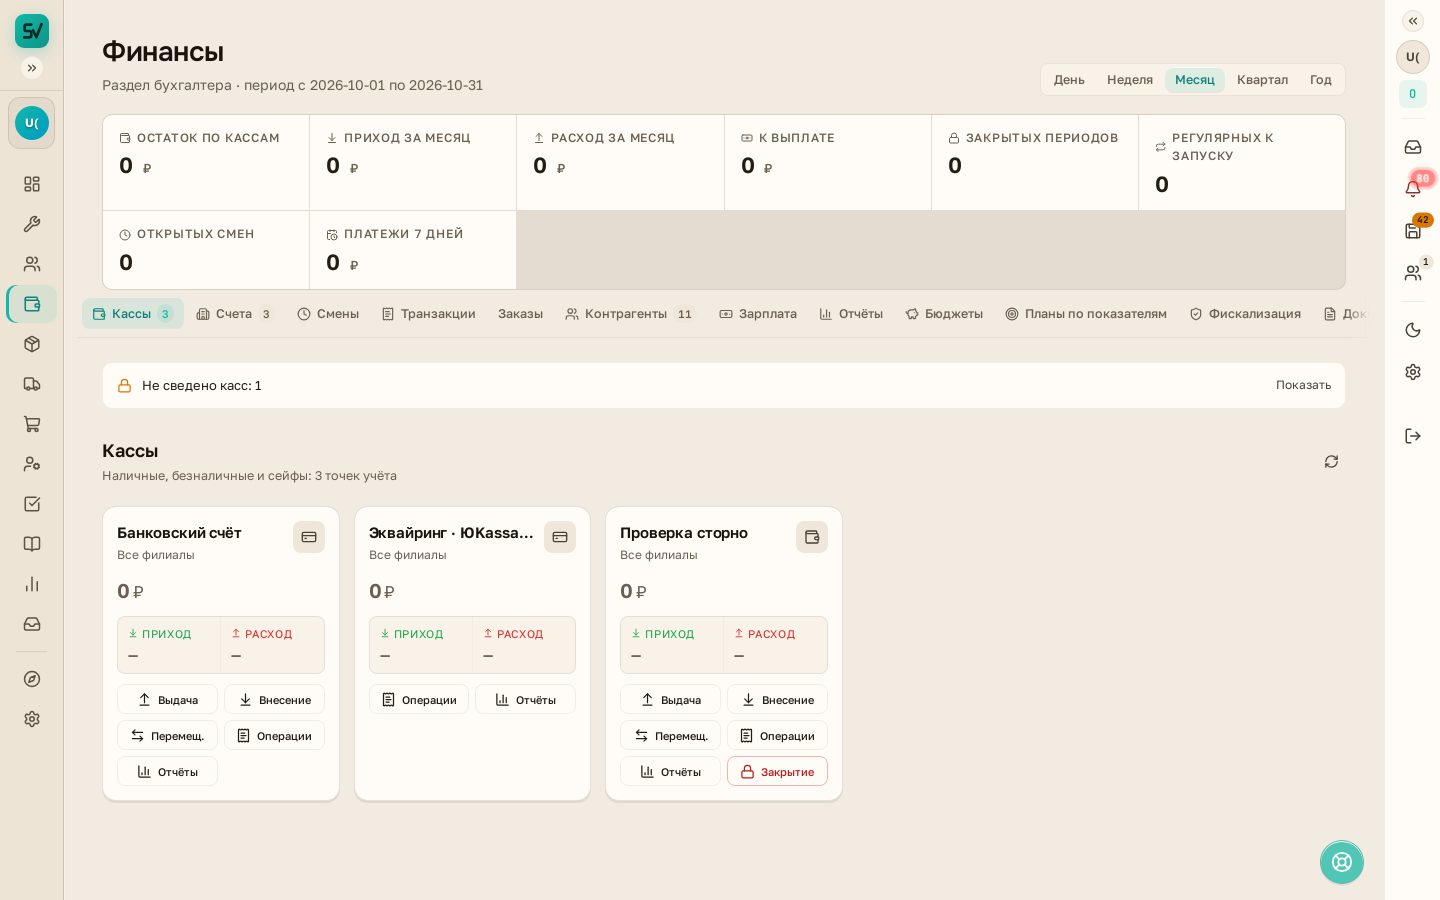Image resolution: width=1440 pixels, height=900 pixels.
Task: Open the user avatar menu in the left sidebar
Action: tap(32, 123)
